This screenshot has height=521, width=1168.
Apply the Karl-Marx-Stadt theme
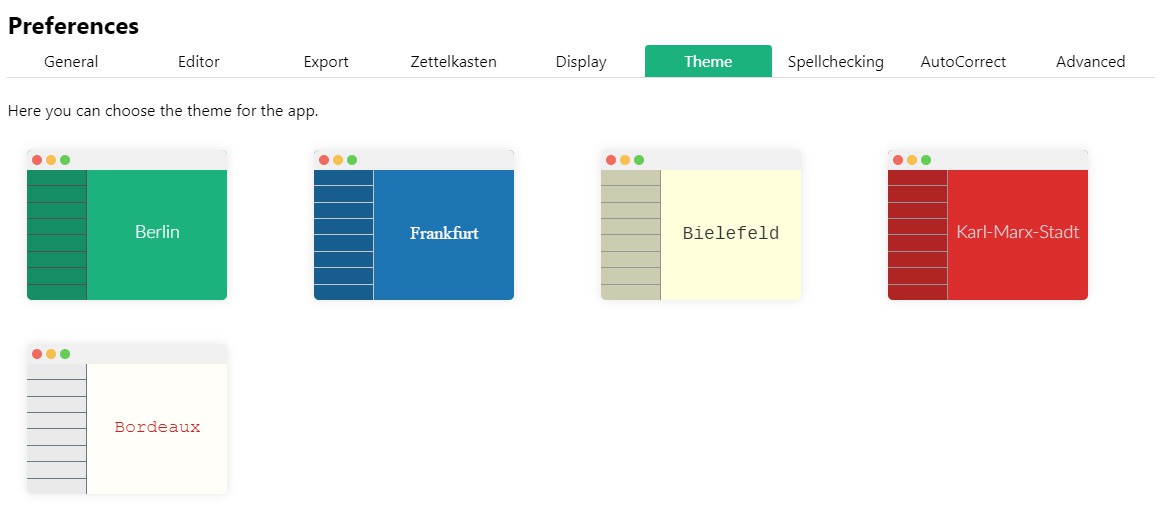point(988,225)
